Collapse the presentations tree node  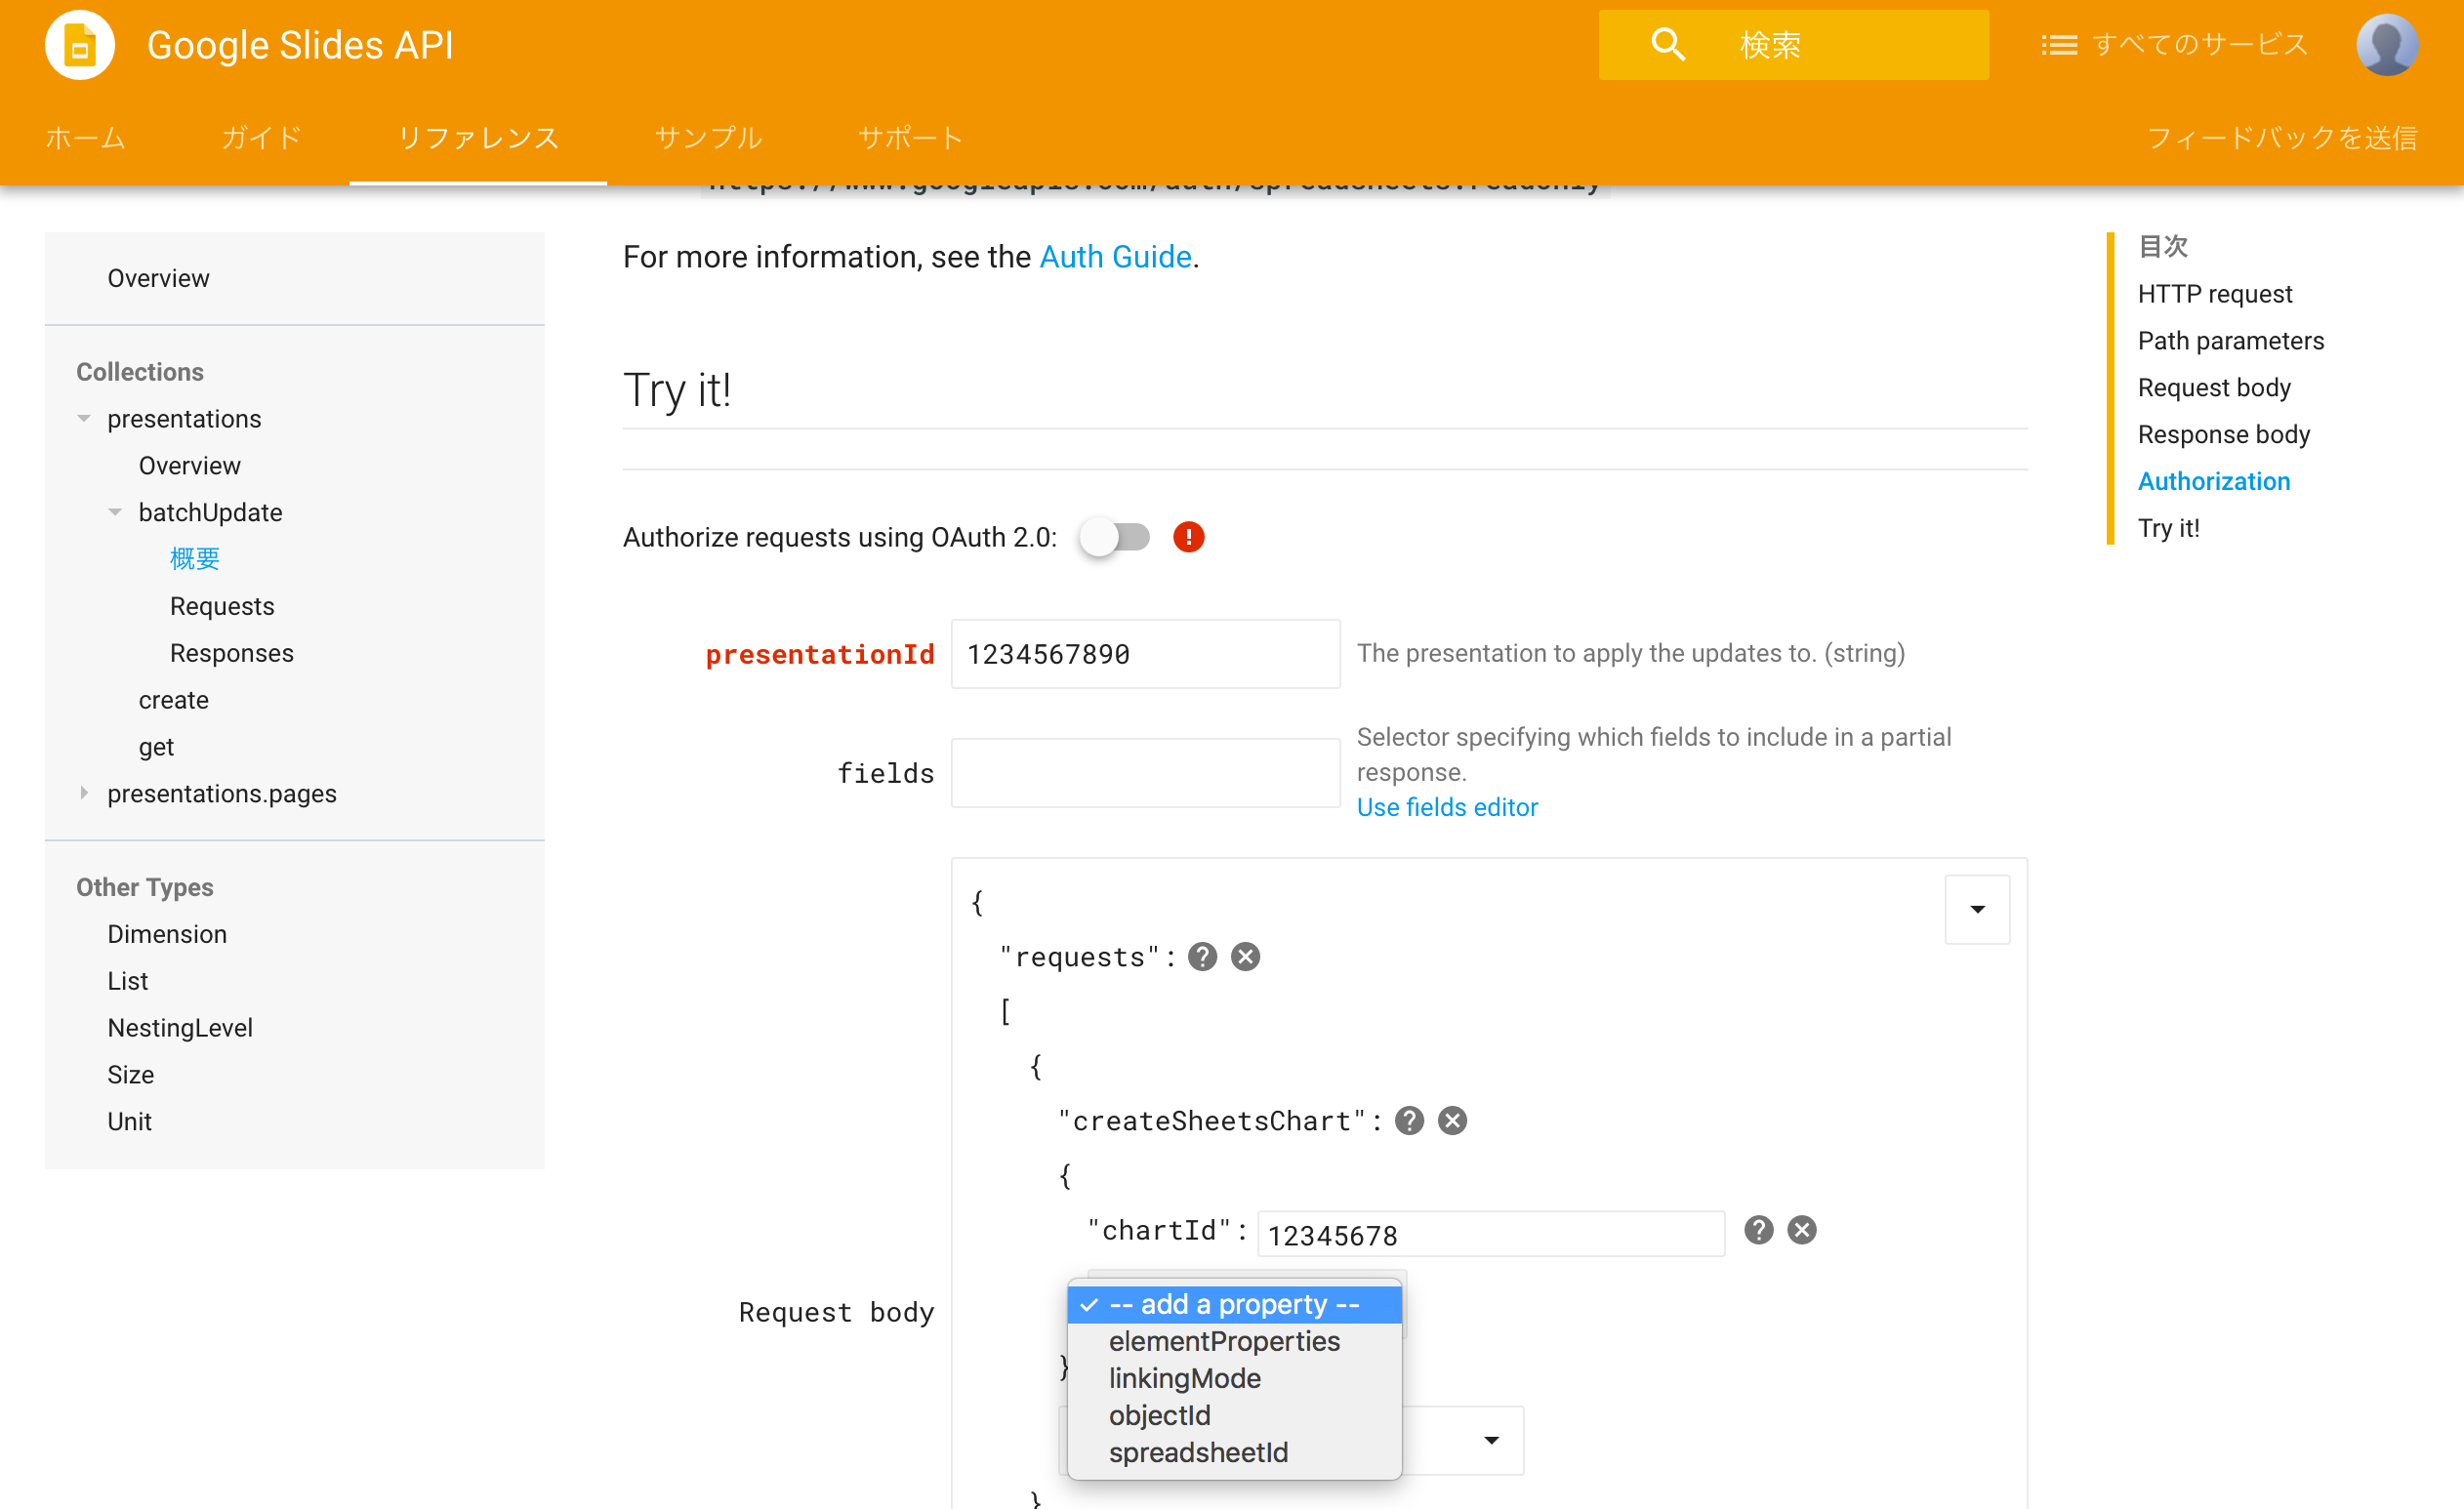click(x=84, y=419)
